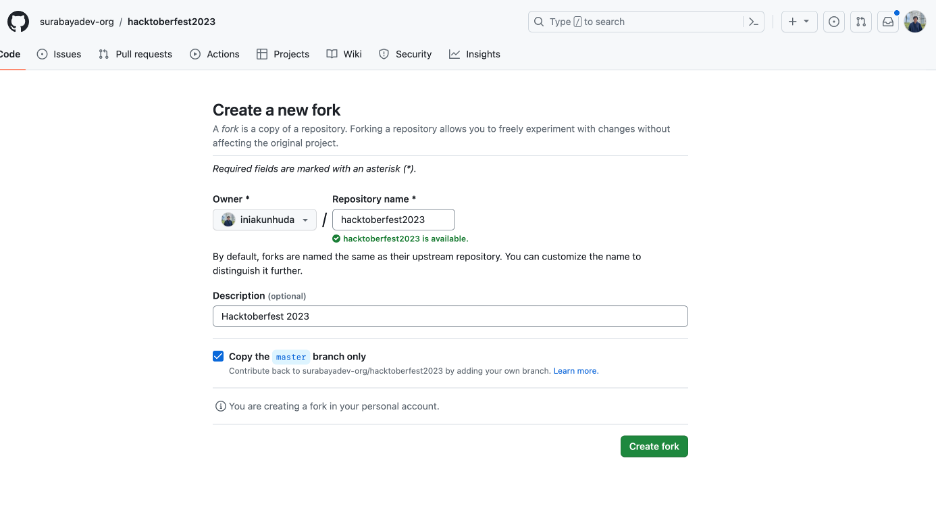
Task: Click the info icon beside personal account note
Action: 220,406
